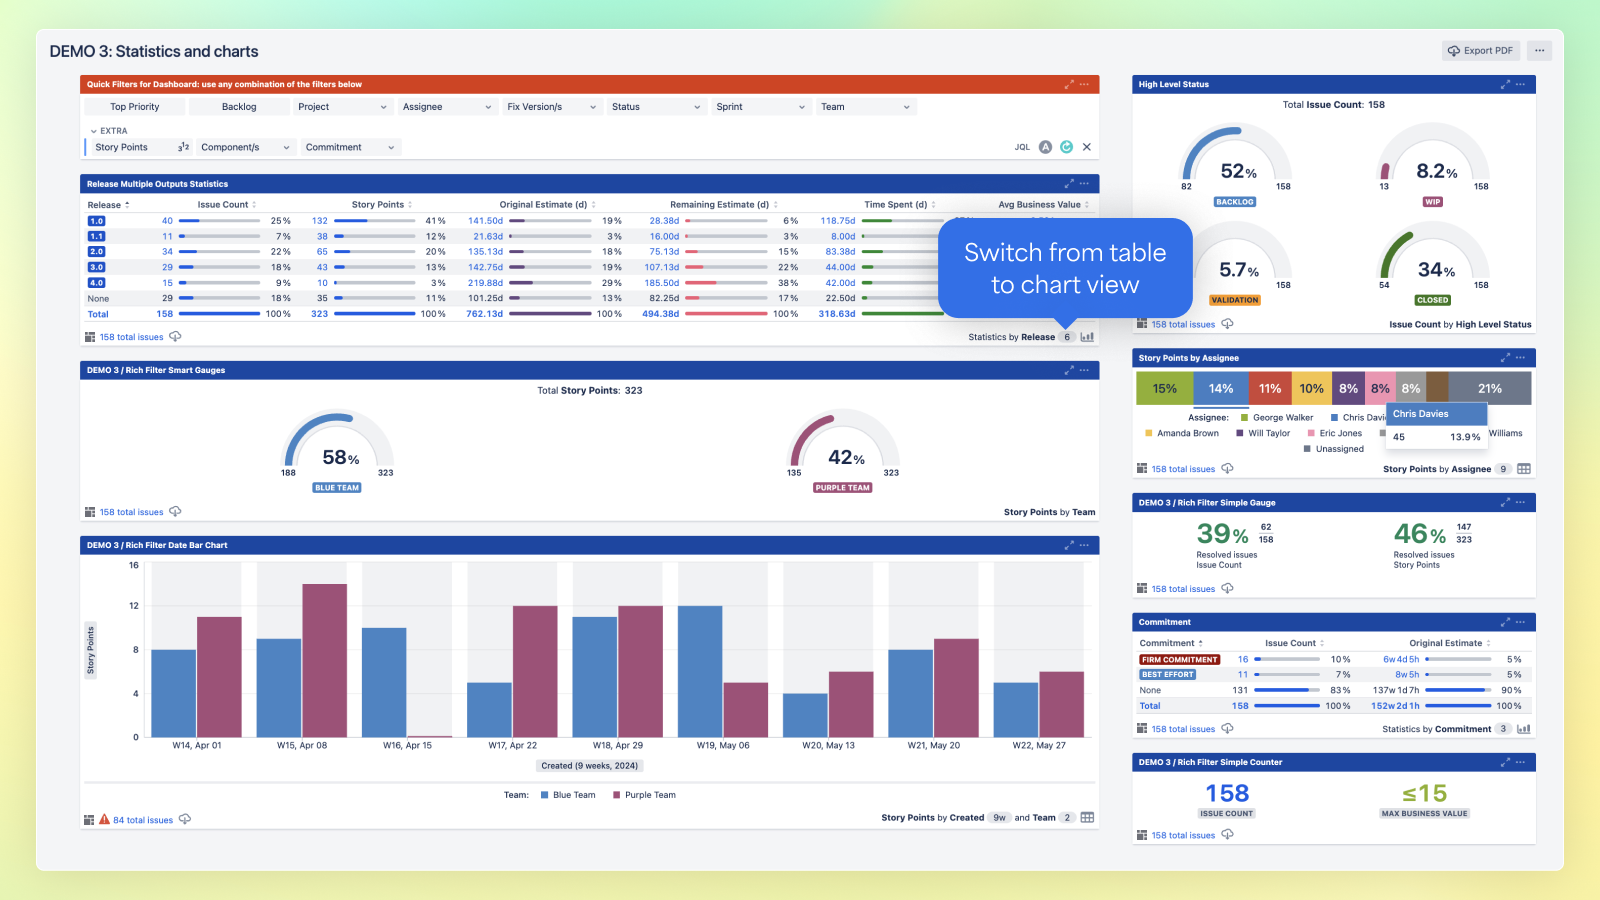The width and height of the screenshot is (1600, 900).
Task: Open the Rich Filter Date Bar Chart gadget menu
Action: pos(1084,545)
